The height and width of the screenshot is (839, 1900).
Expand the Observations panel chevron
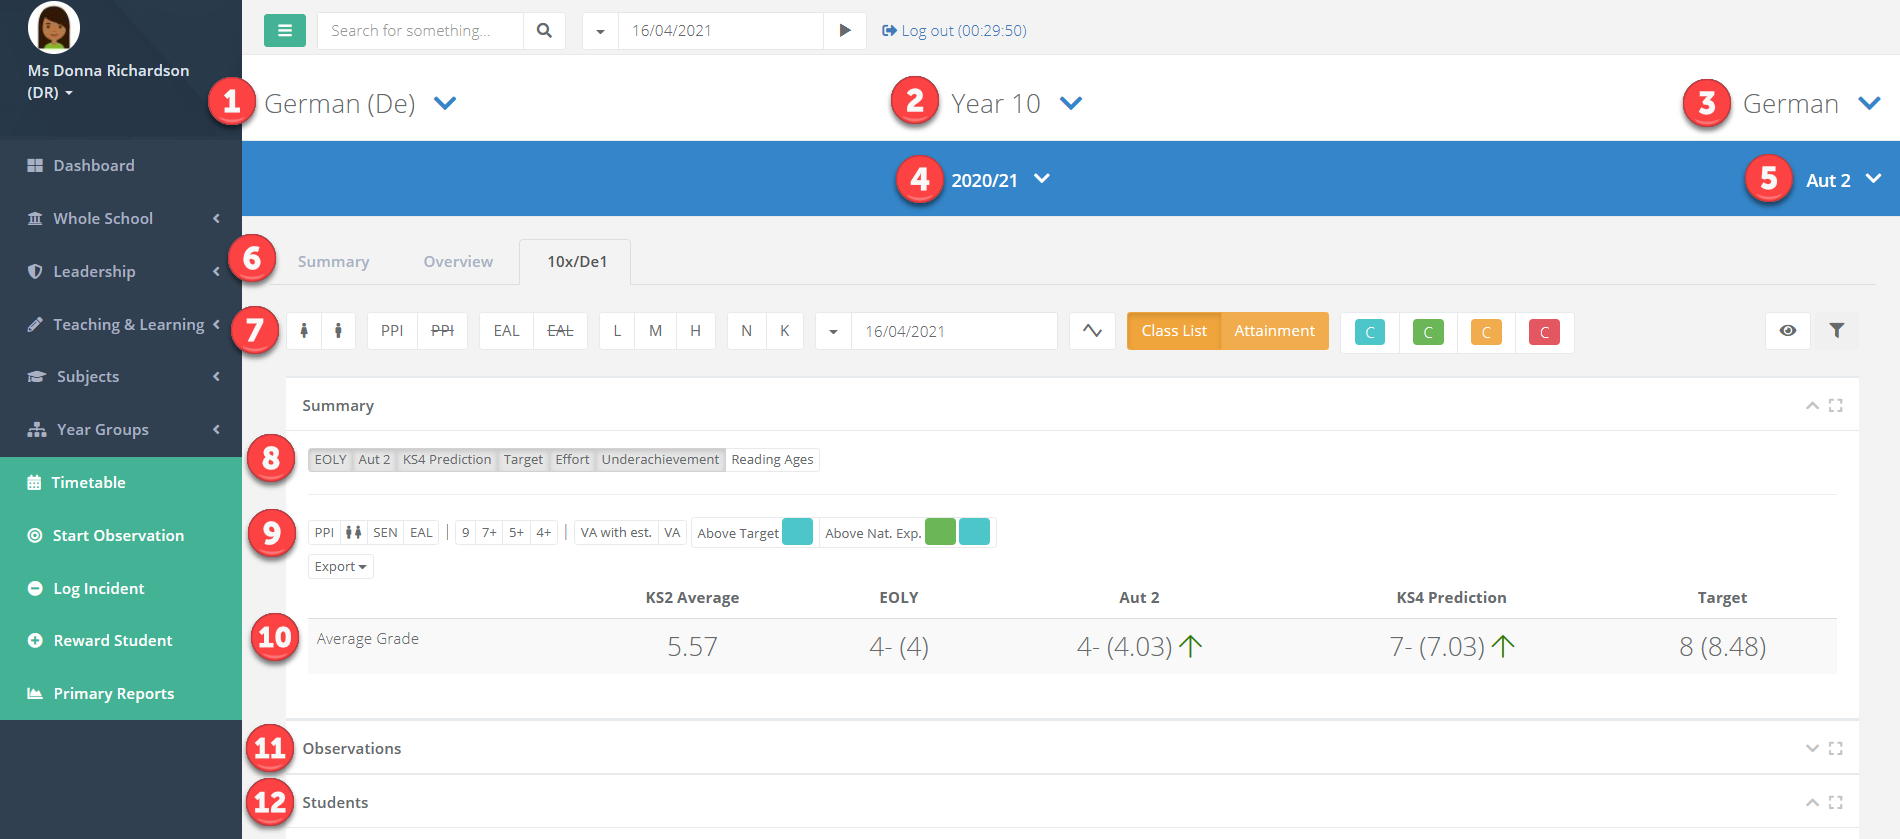click(x=1812, y=748)
